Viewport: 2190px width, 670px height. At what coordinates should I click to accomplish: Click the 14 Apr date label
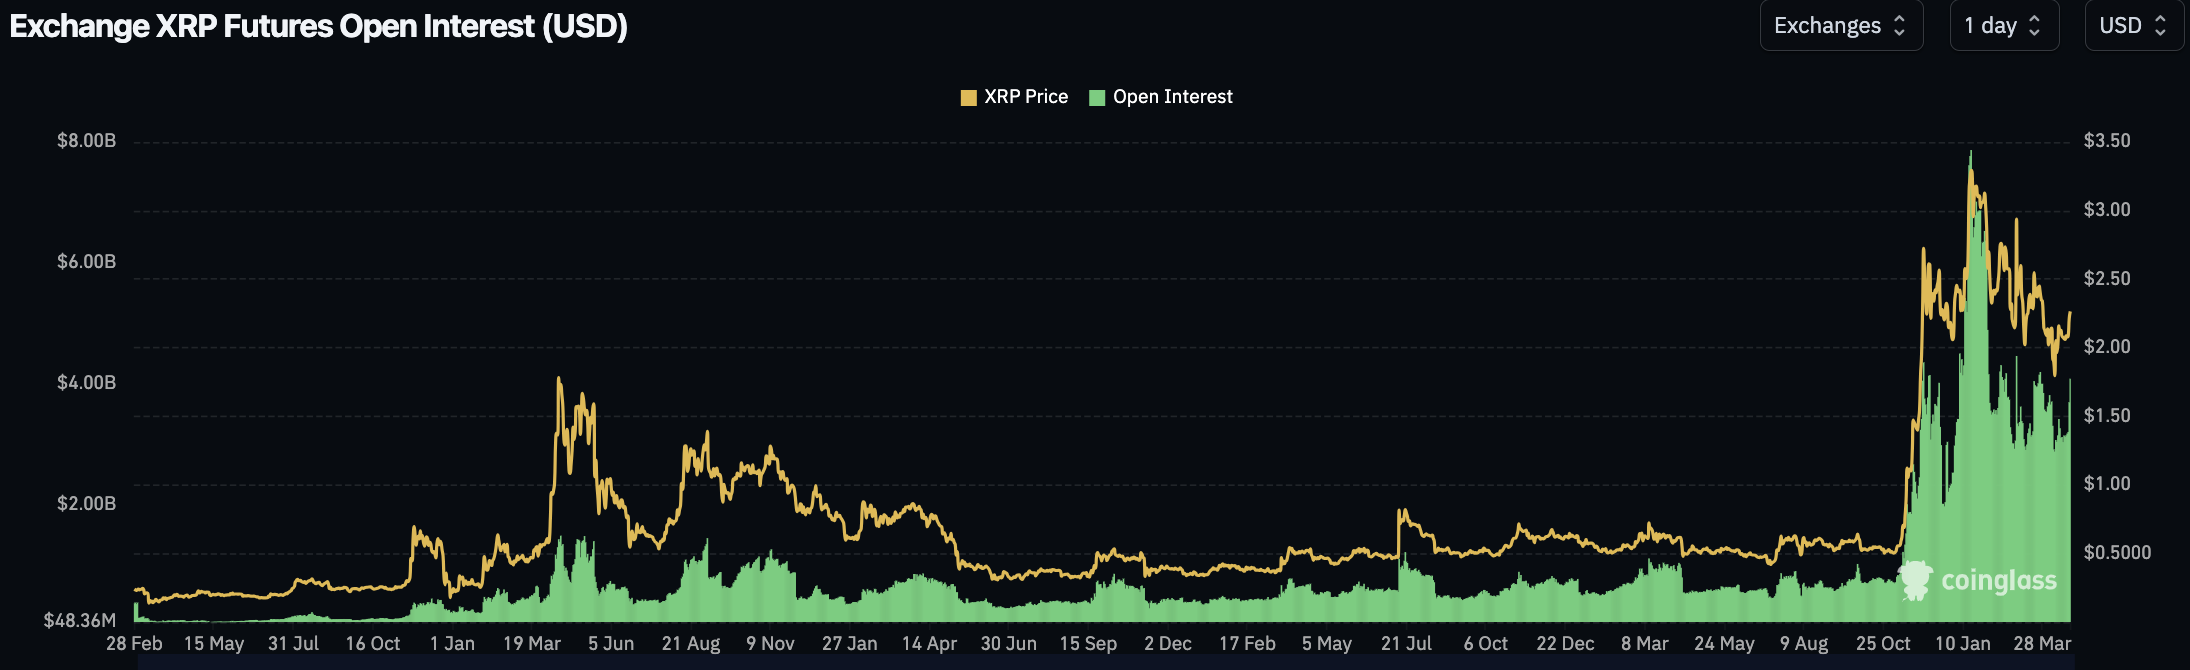929,644
